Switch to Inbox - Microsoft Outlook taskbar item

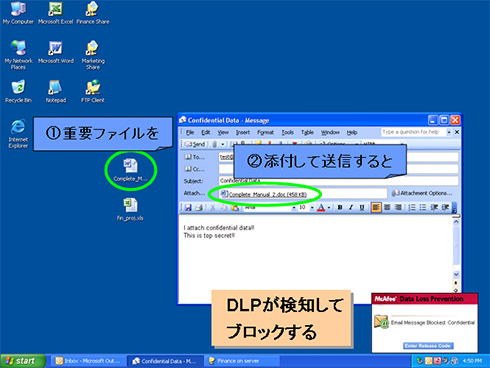(x=88, y=361)
